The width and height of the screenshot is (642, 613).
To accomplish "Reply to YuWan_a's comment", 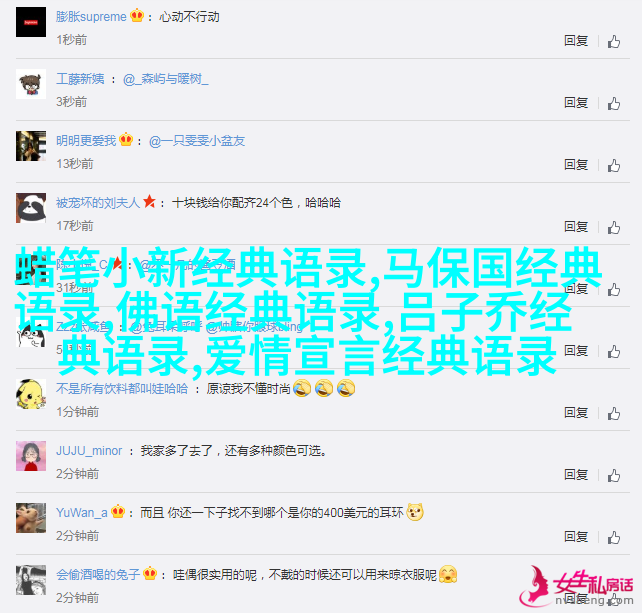I will point(576,536).
